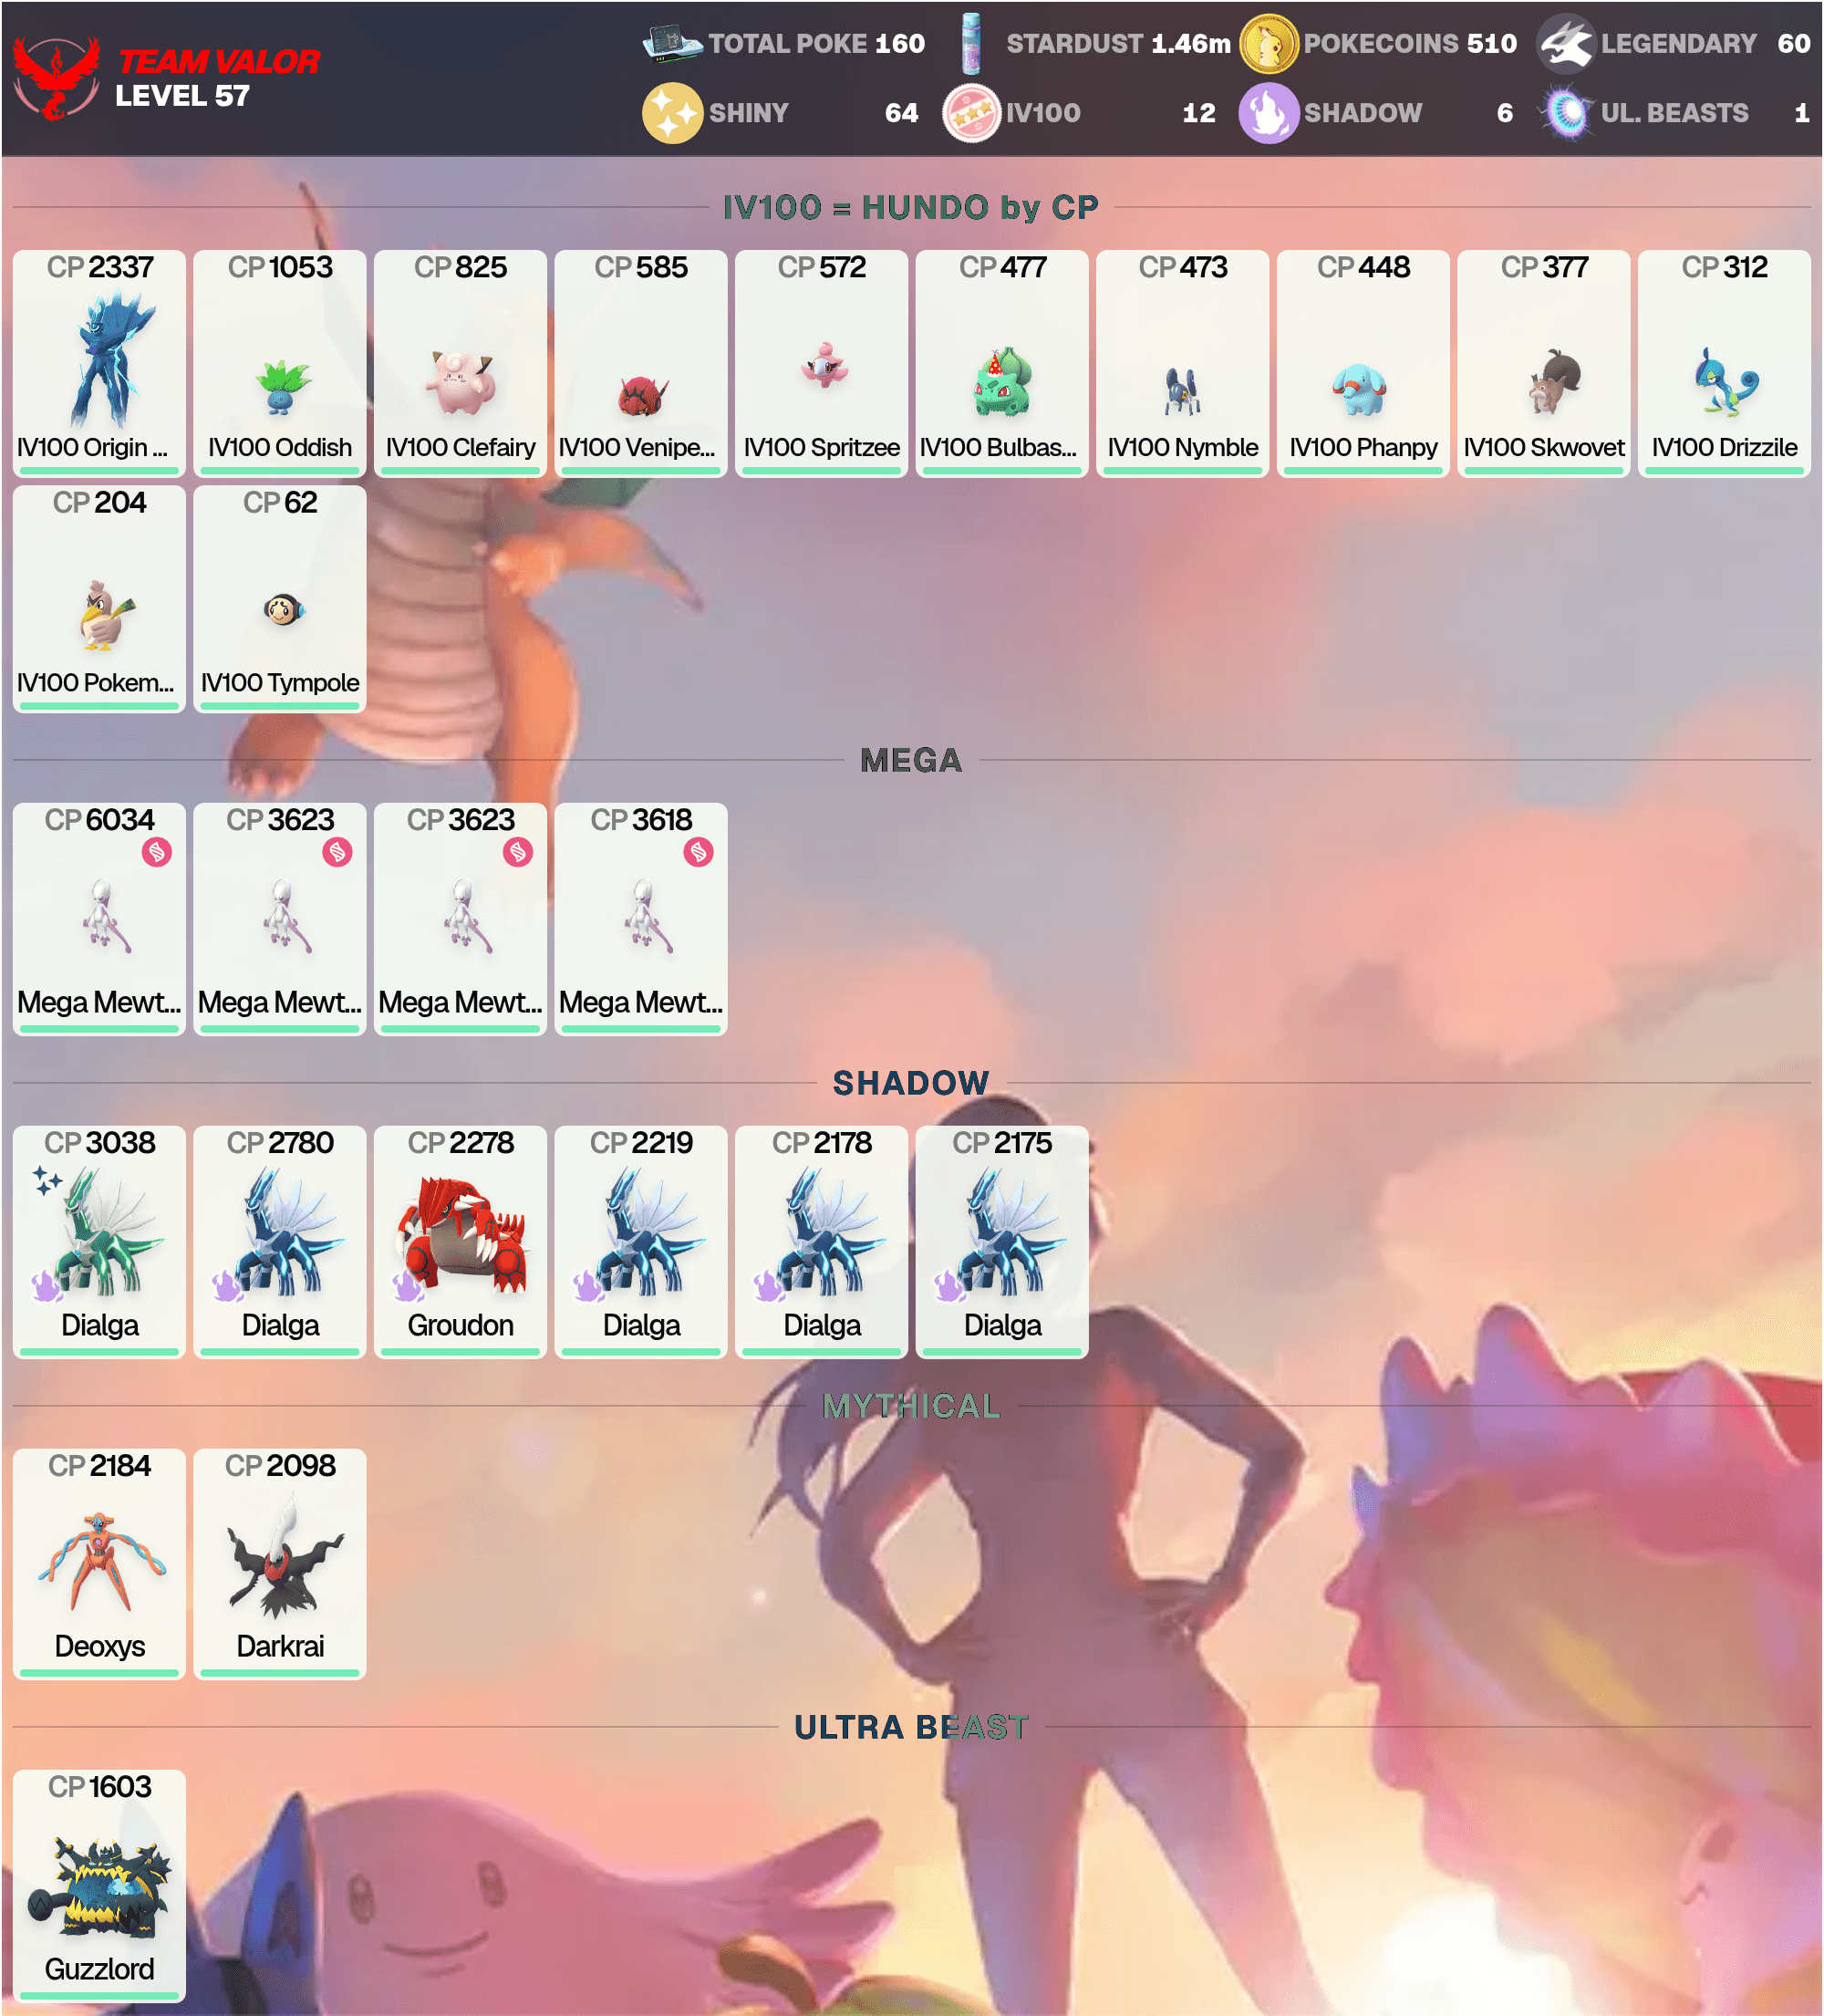
Task: Click the IV100 = HUNDO by CP heading
Action: pyautogui.click(x=911, y=207)
